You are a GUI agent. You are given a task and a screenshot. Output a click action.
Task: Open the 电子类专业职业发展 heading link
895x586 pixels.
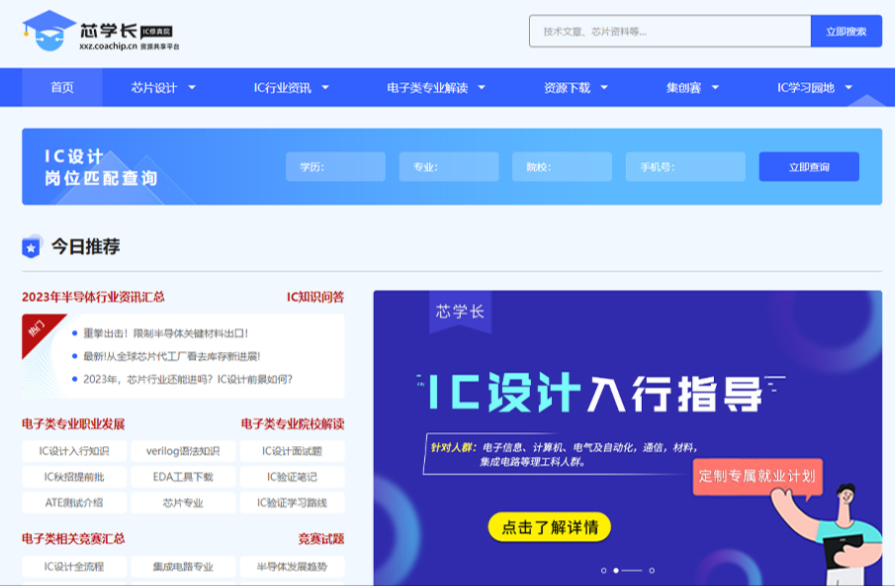click(x=73, y=424)
